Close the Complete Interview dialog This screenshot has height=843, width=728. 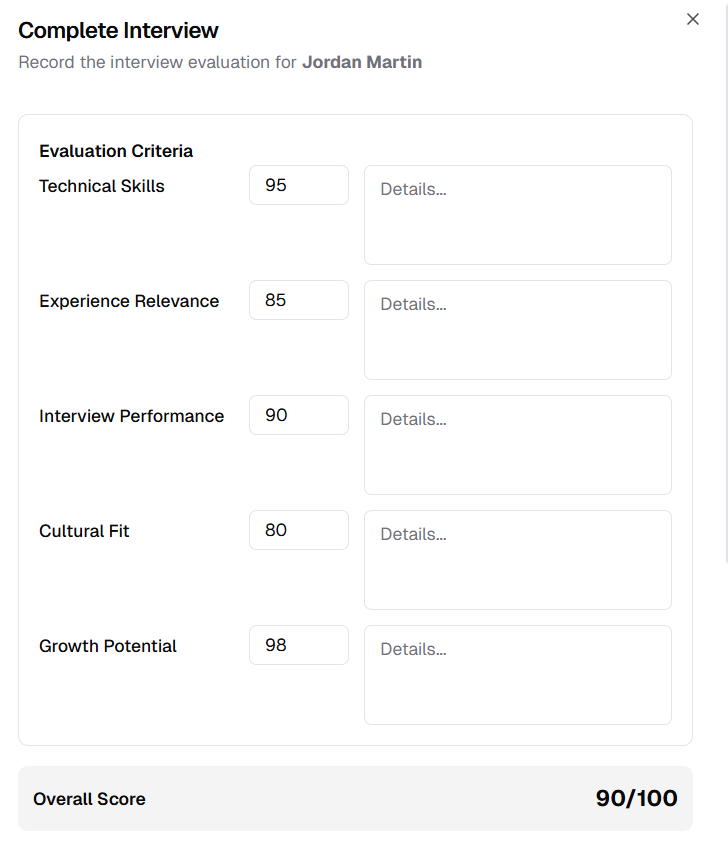[x=693, y=19]
